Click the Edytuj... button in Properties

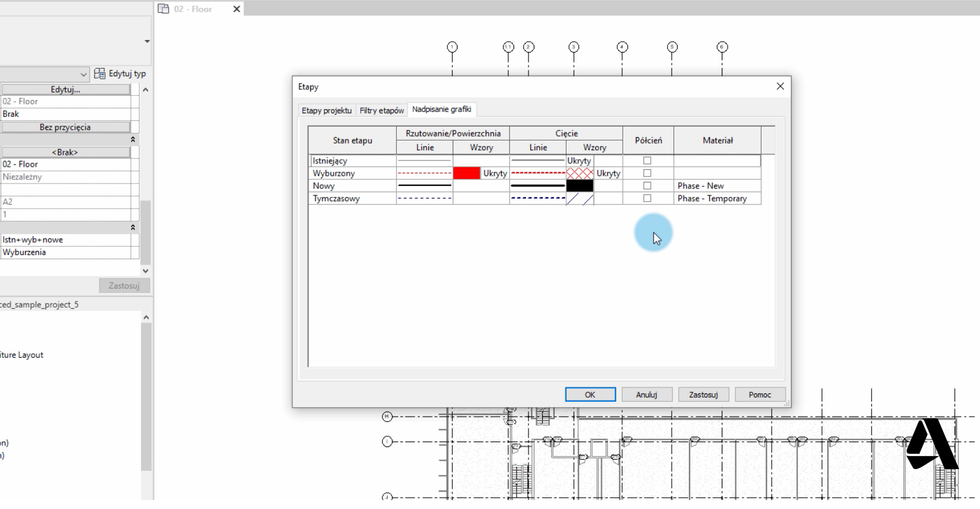tap(65, 89)
